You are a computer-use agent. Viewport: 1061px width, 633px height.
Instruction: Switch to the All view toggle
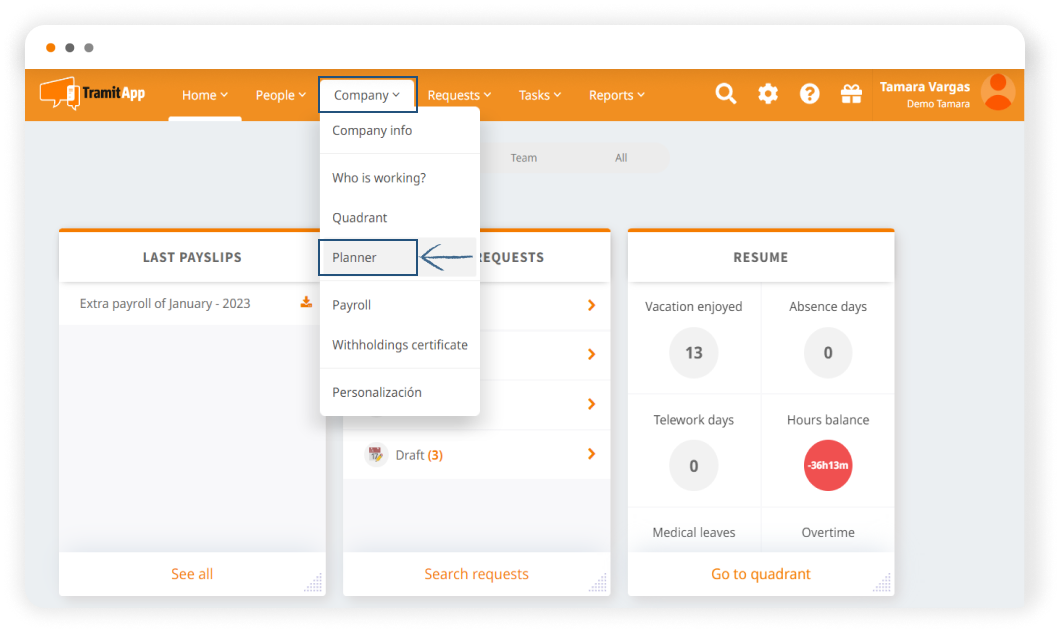(621, 158)
